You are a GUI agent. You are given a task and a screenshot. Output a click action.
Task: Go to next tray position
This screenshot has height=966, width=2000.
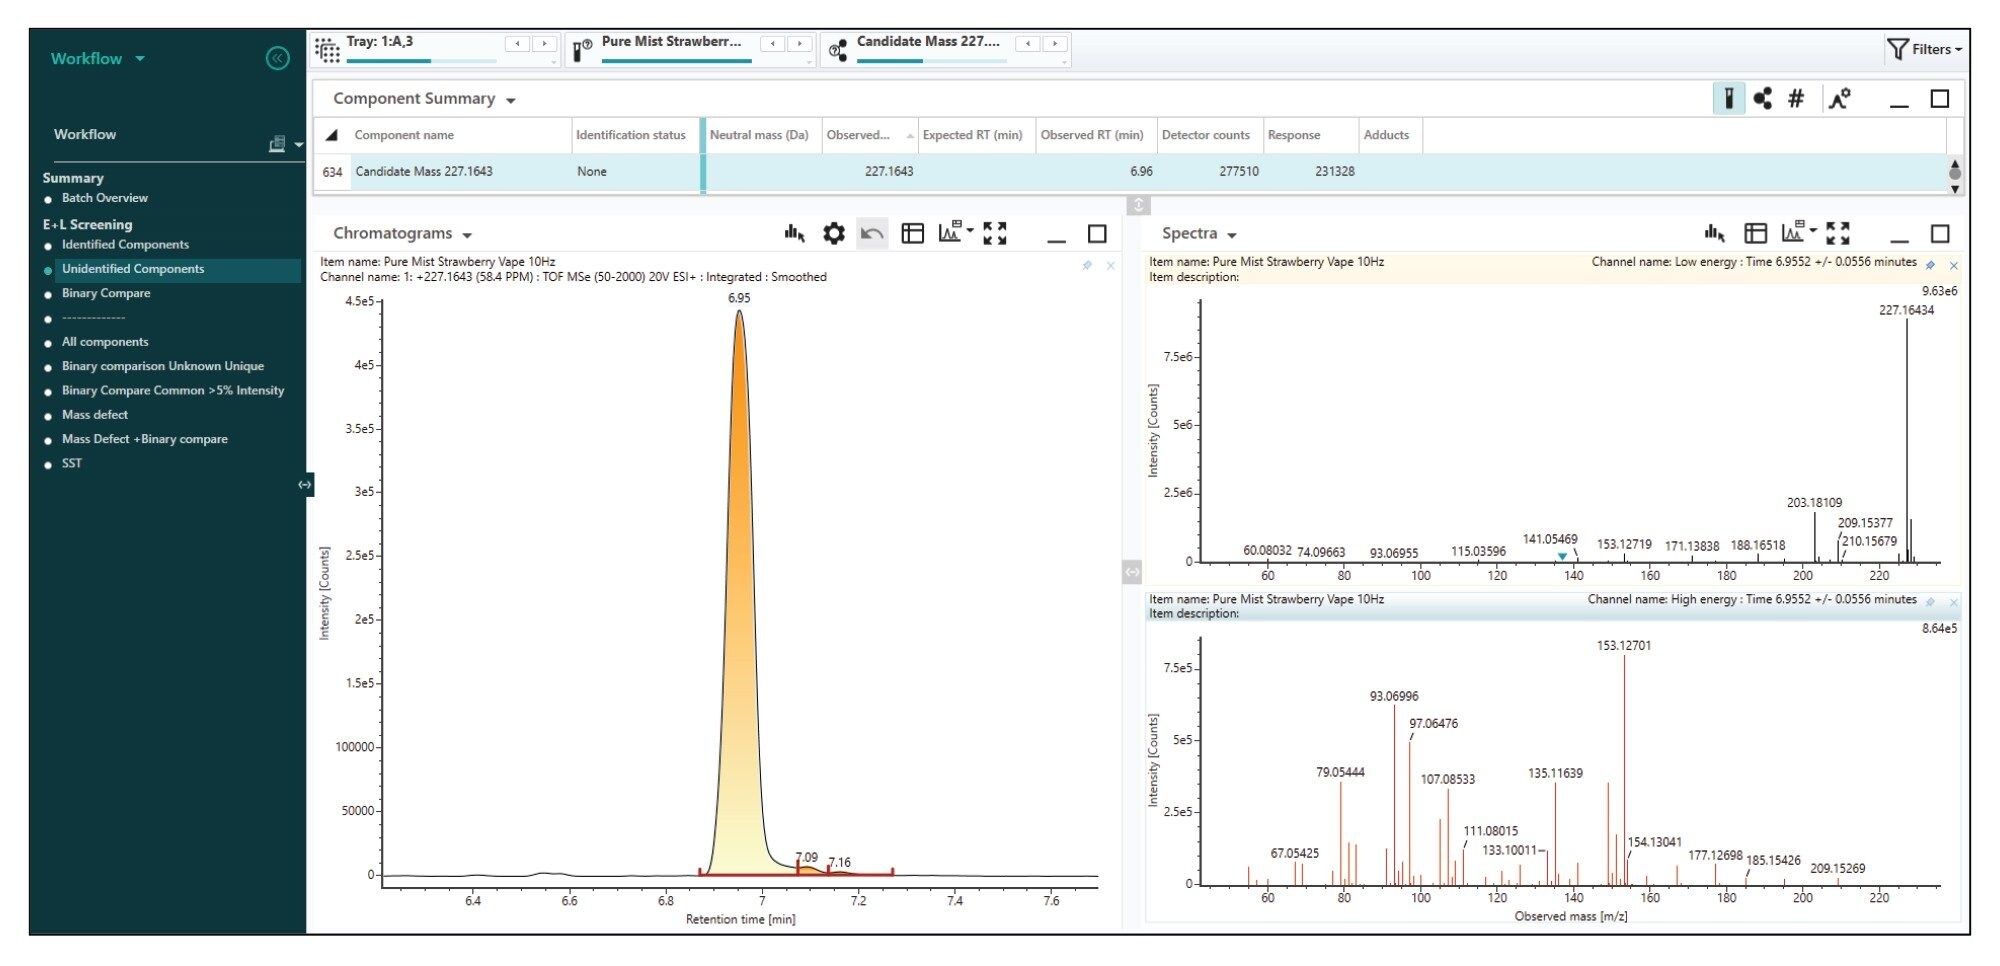[x=544, y=44]
